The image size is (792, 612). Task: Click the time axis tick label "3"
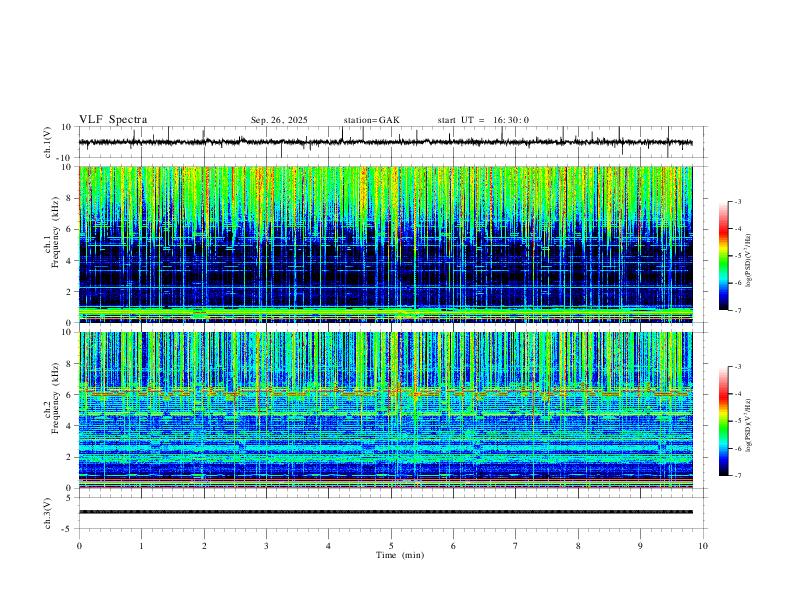[266, 546]
